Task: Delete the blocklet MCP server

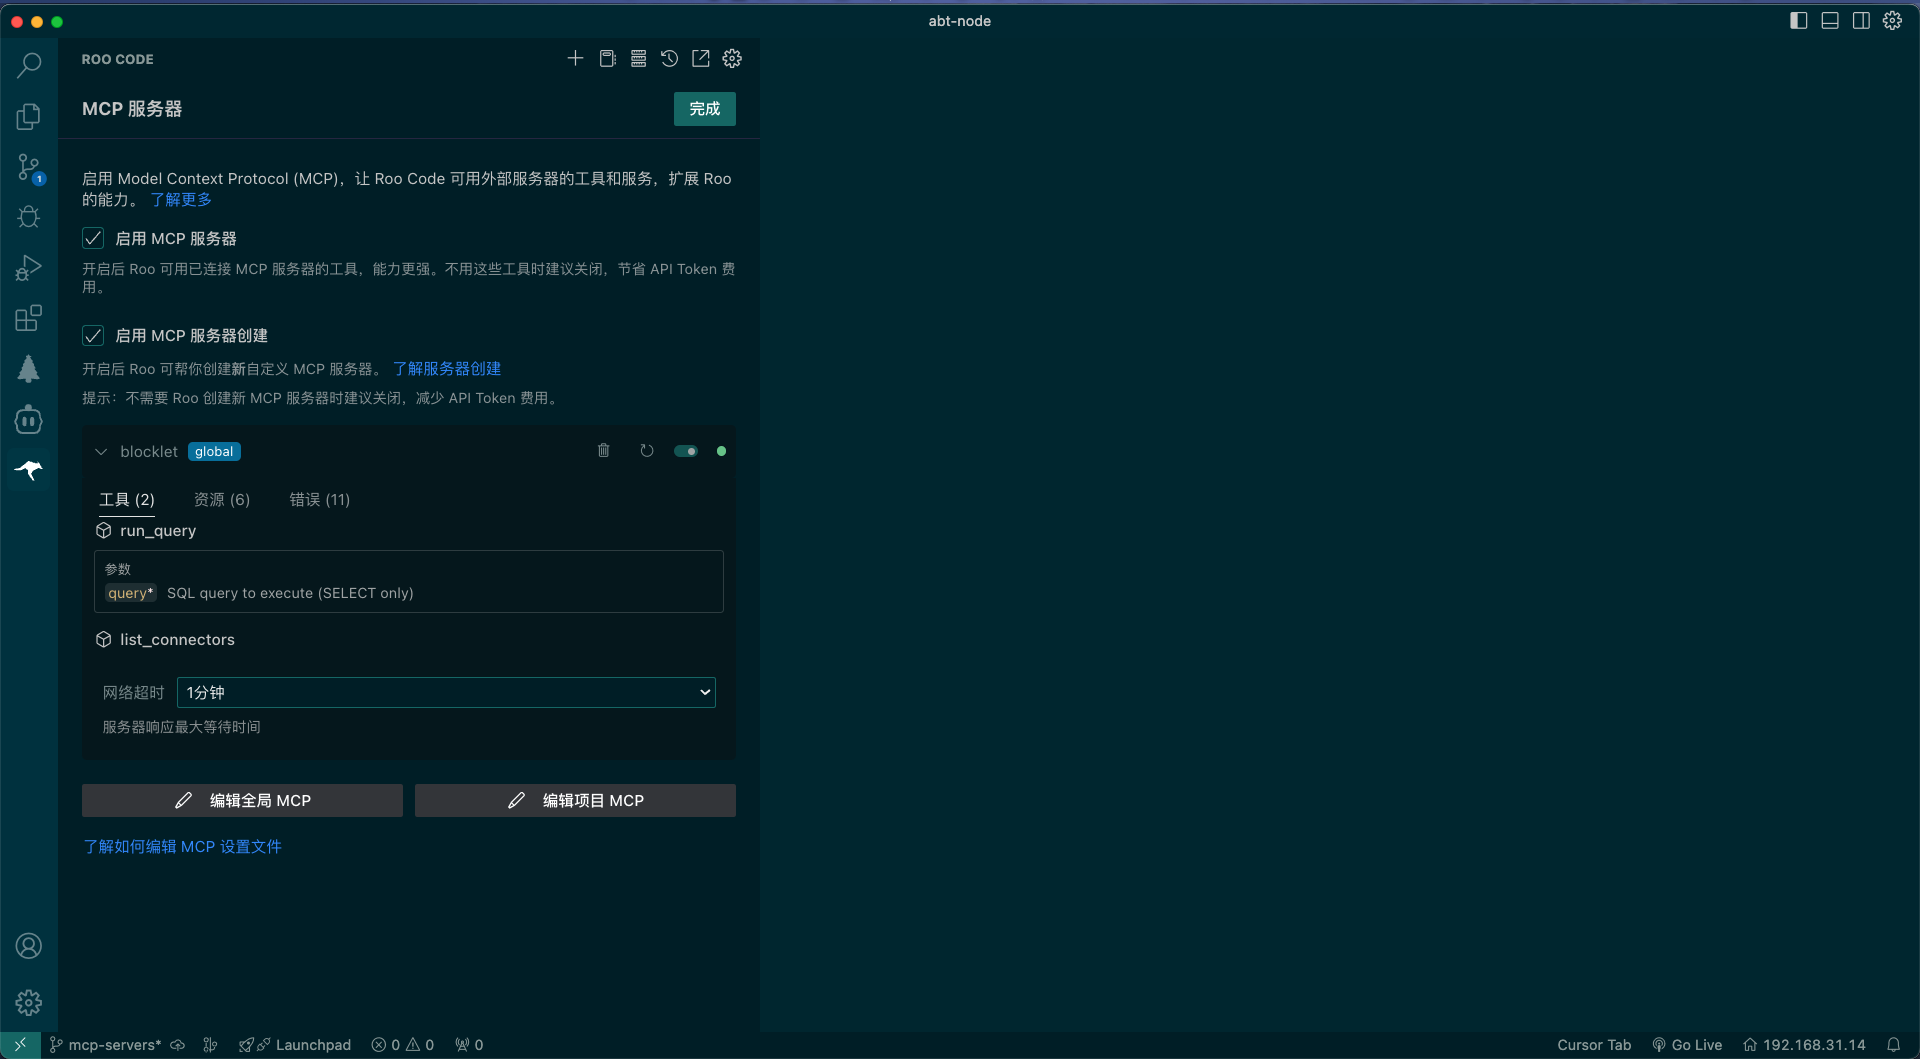Action: pos(603,451)
